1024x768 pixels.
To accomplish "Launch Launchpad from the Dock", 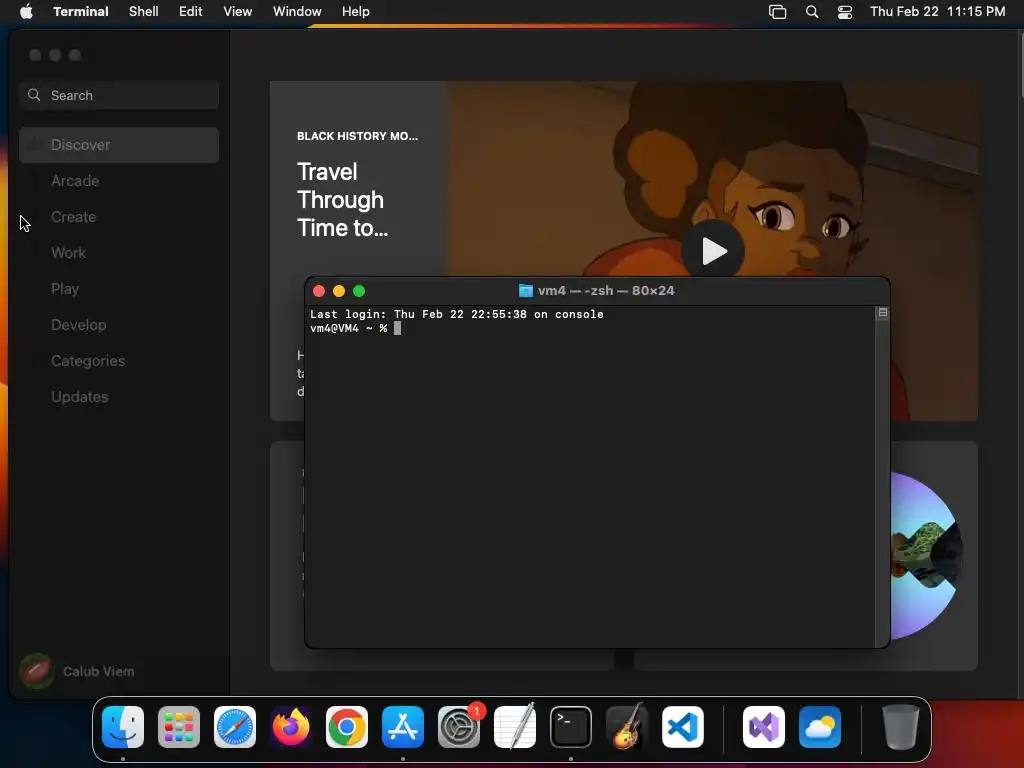I will (x=179, y=727).
